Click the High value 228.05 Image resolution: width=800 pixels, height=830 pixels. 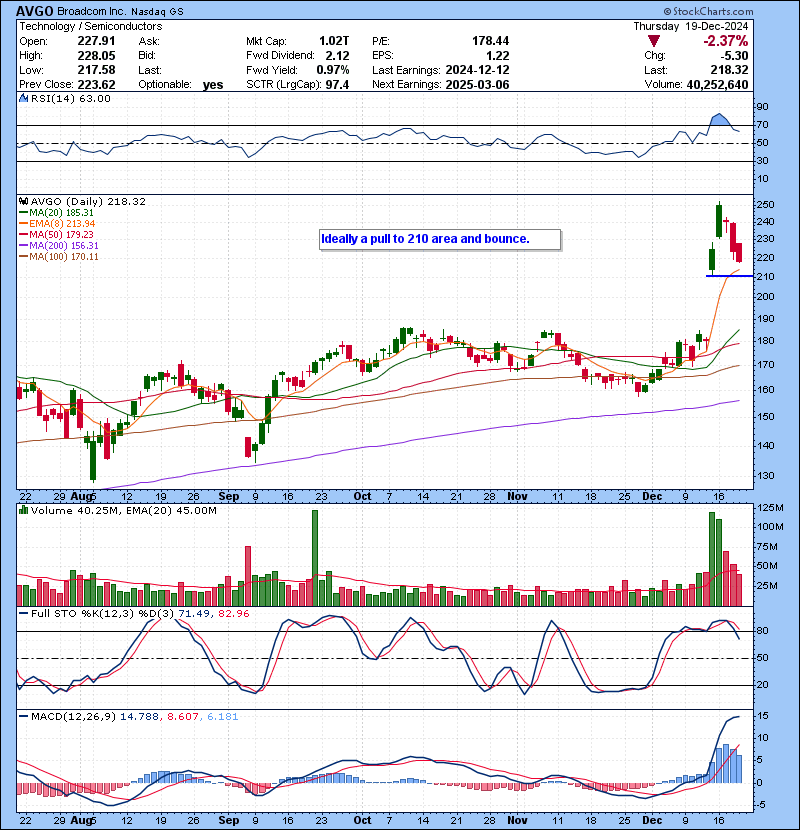(96, 56)
